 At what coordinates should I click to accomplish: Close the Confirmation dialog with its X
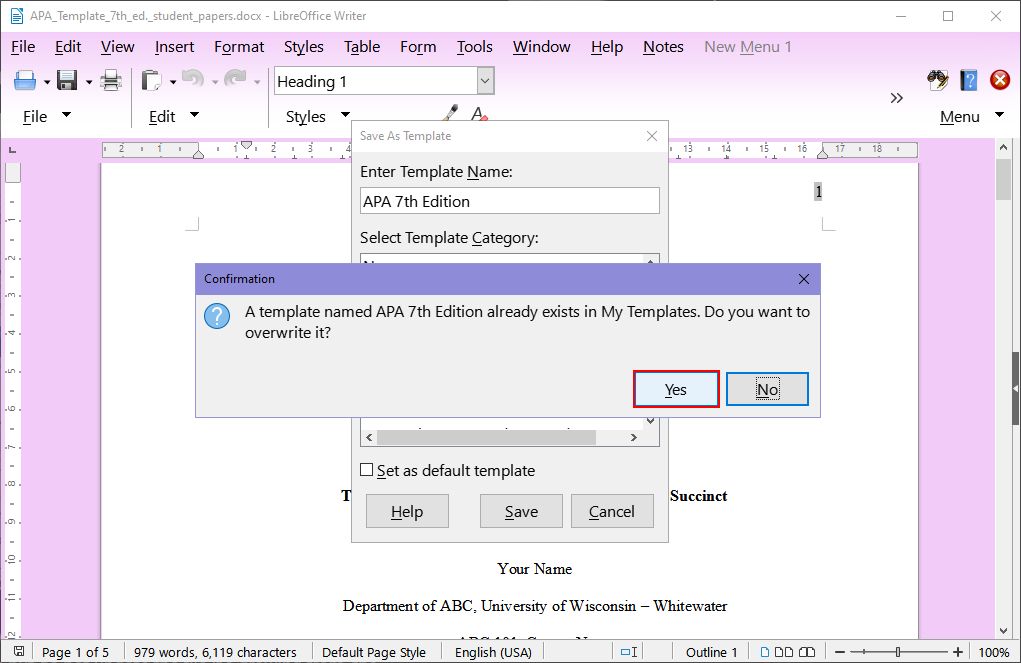tap(804, 279)
